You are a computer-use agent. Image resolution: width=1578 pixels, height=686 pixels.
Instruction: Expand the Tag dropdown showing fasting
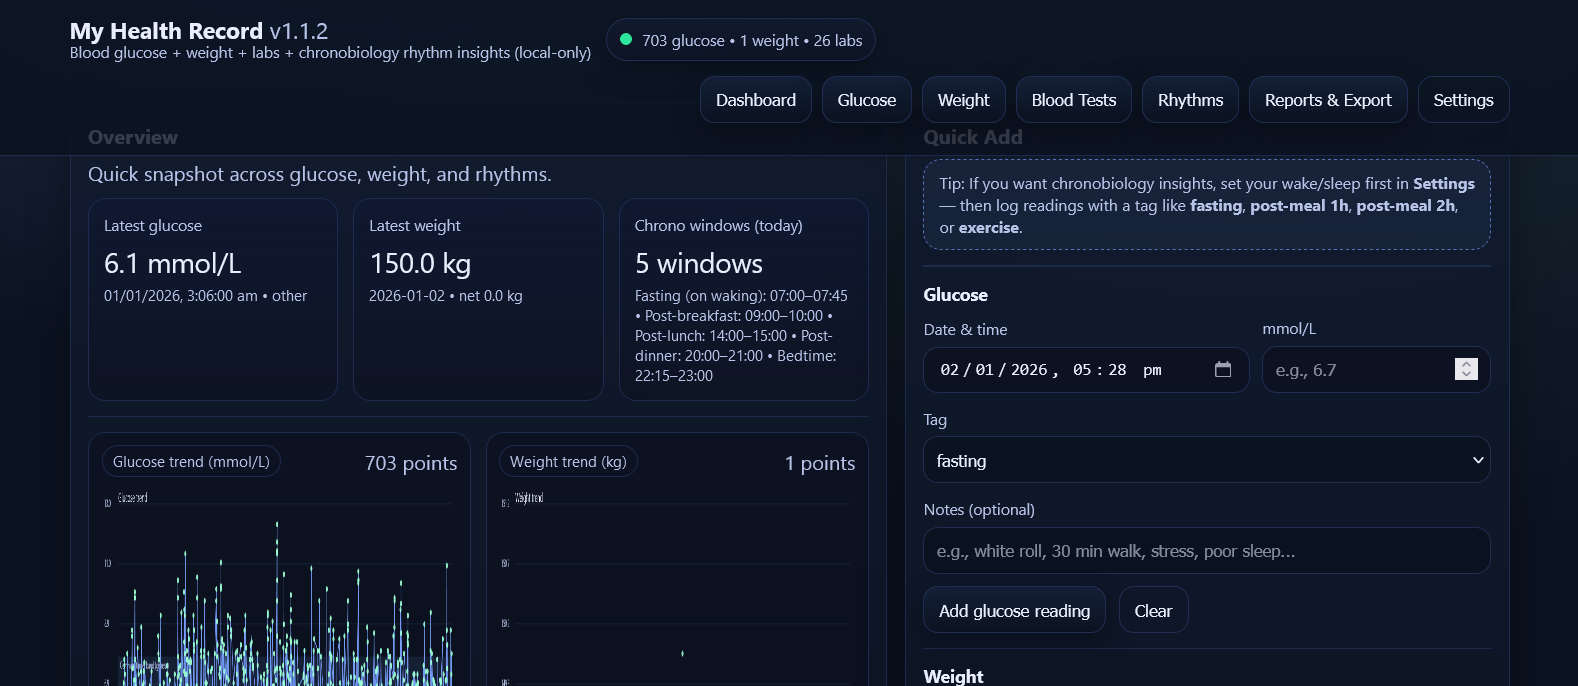1206,460
